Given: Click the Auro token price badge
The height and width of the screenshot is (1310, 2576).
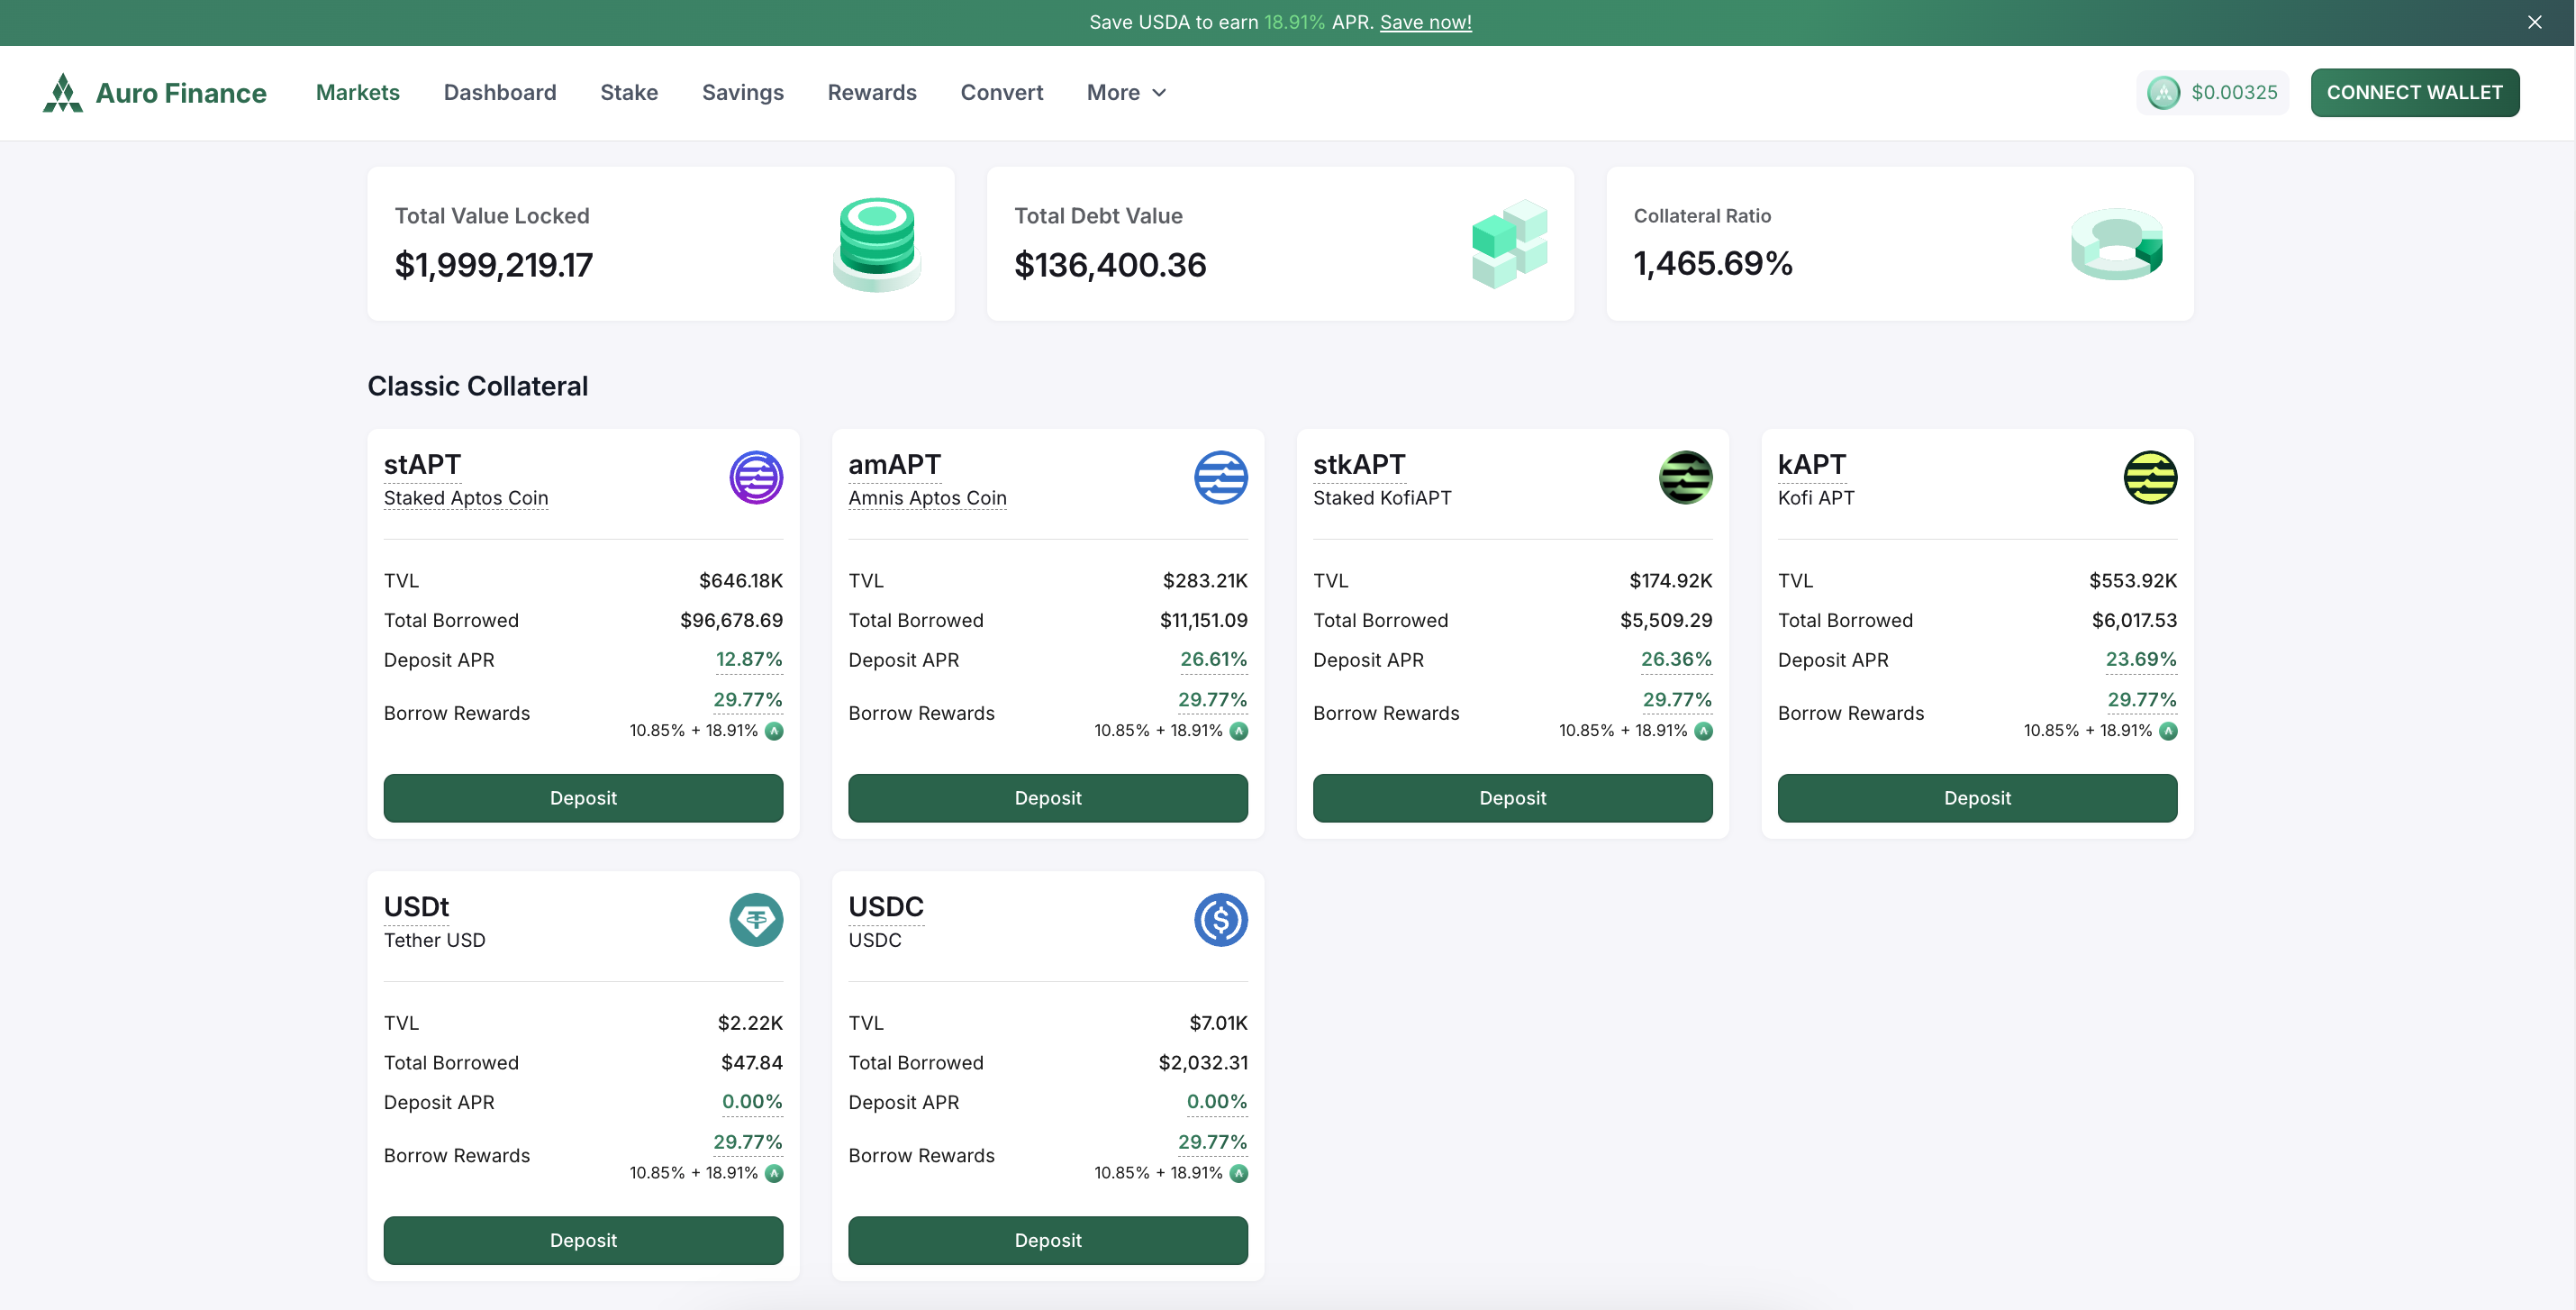Looking at the screenshot, I should [x=2212, y=92].
